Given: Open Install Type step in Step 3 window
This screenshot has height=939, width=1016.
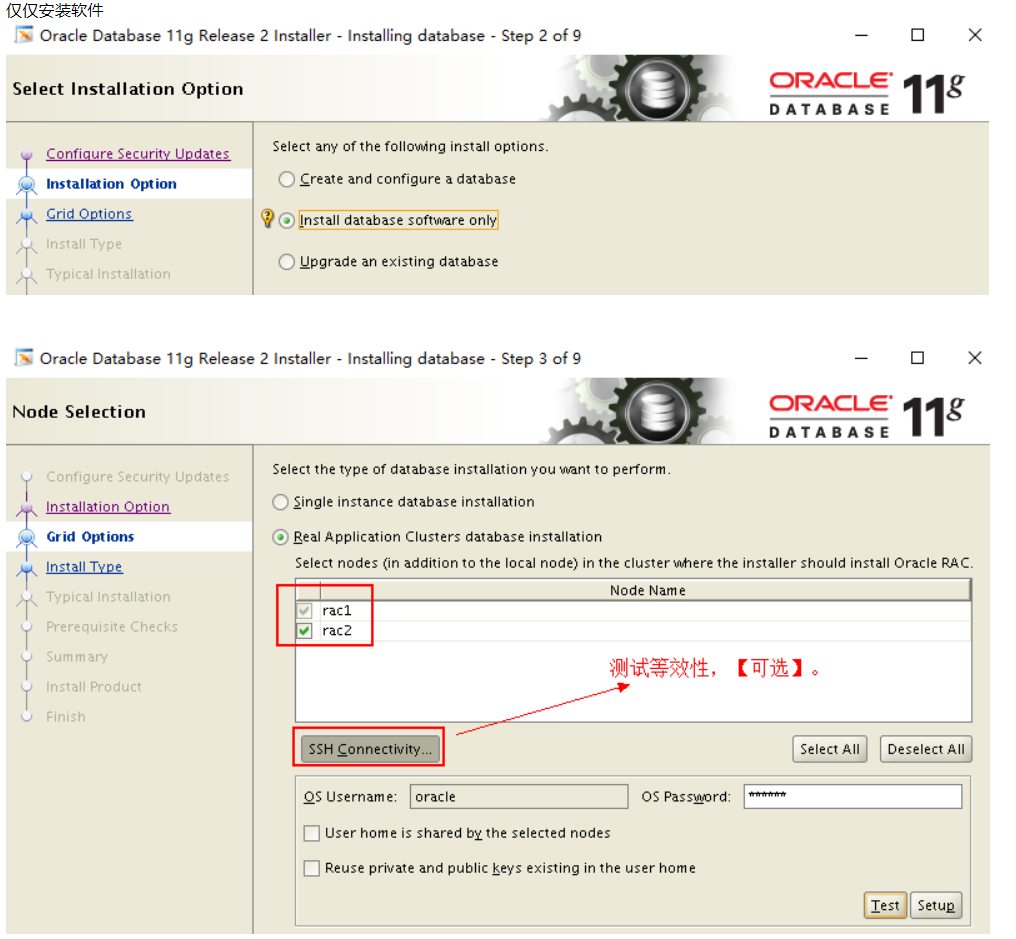Looking at the screenshot, I should coord(84,567).
